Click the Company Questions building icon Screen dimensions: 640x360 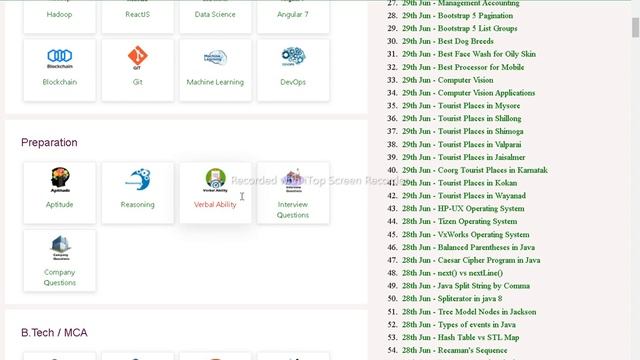[60, 248]
